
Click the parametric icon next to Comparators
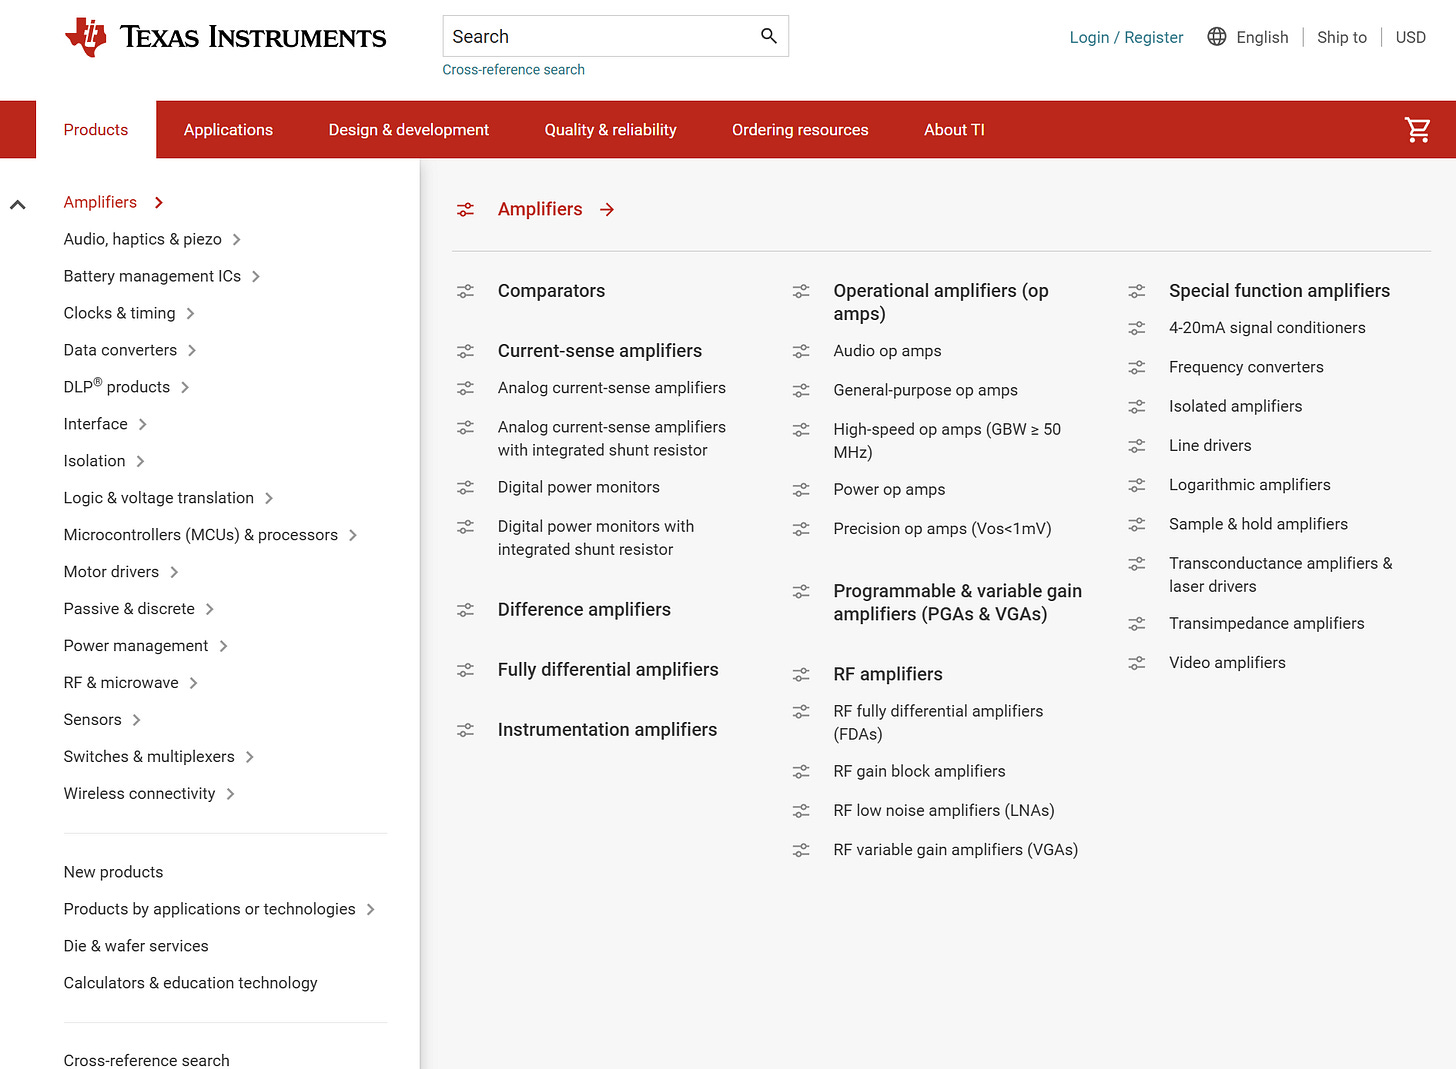pyautogui.click(x=465, y=291)
